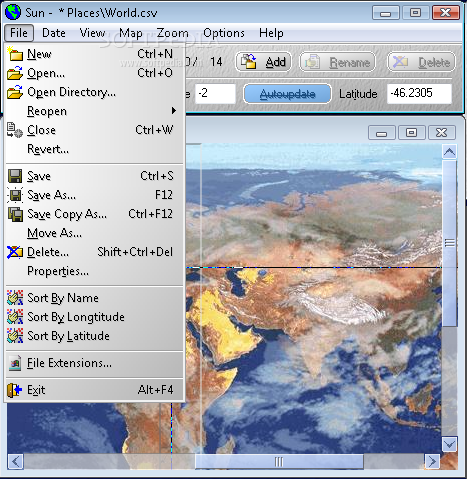467x479 pixels.
Task: Click the New file folder icon
Action: pos(15,54)
